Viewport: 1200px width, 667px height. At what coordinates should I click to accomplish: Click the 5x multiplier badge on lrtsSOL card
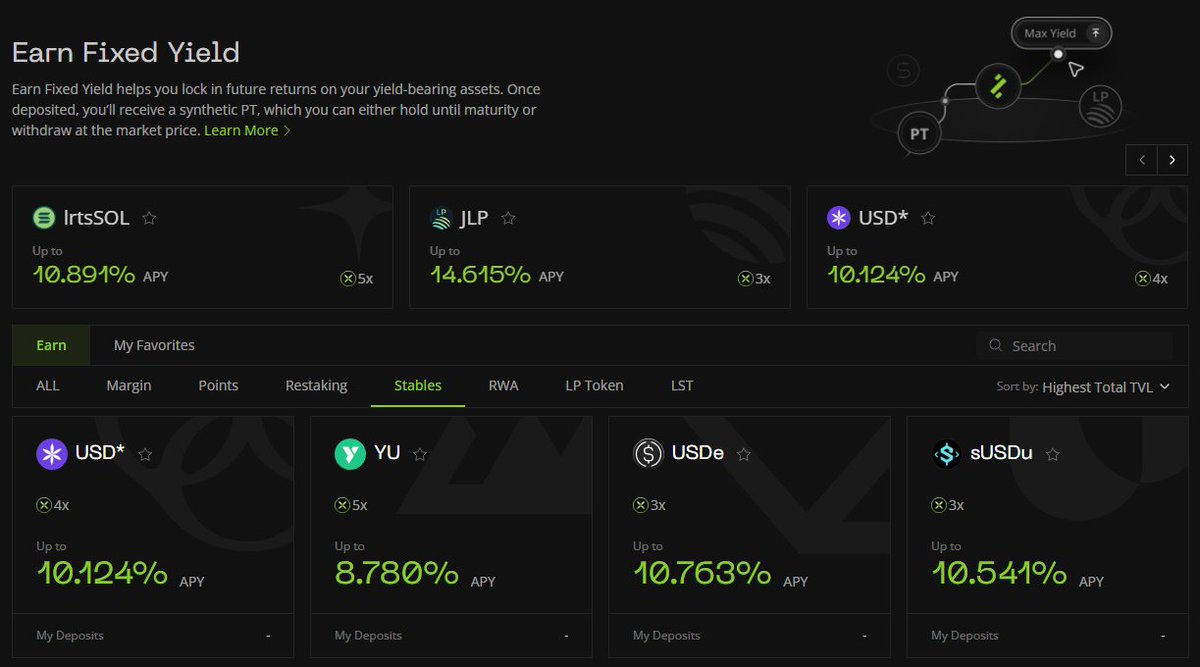click(356, 278)
